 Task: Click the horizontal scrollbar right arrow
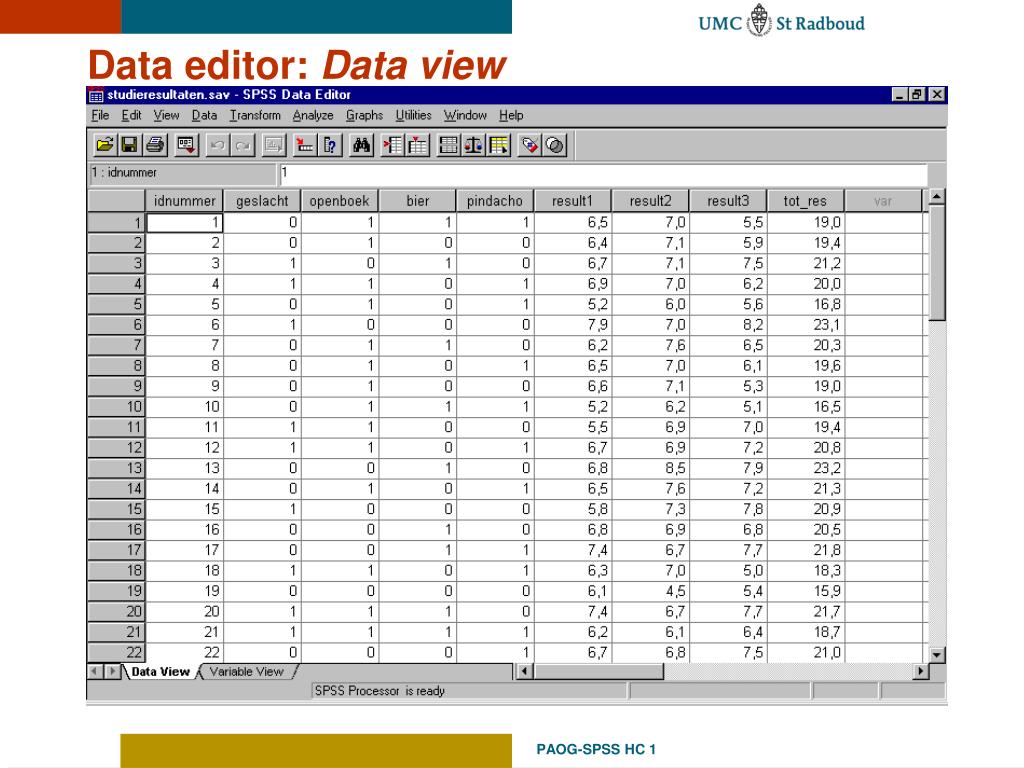[x=921, y=672]
